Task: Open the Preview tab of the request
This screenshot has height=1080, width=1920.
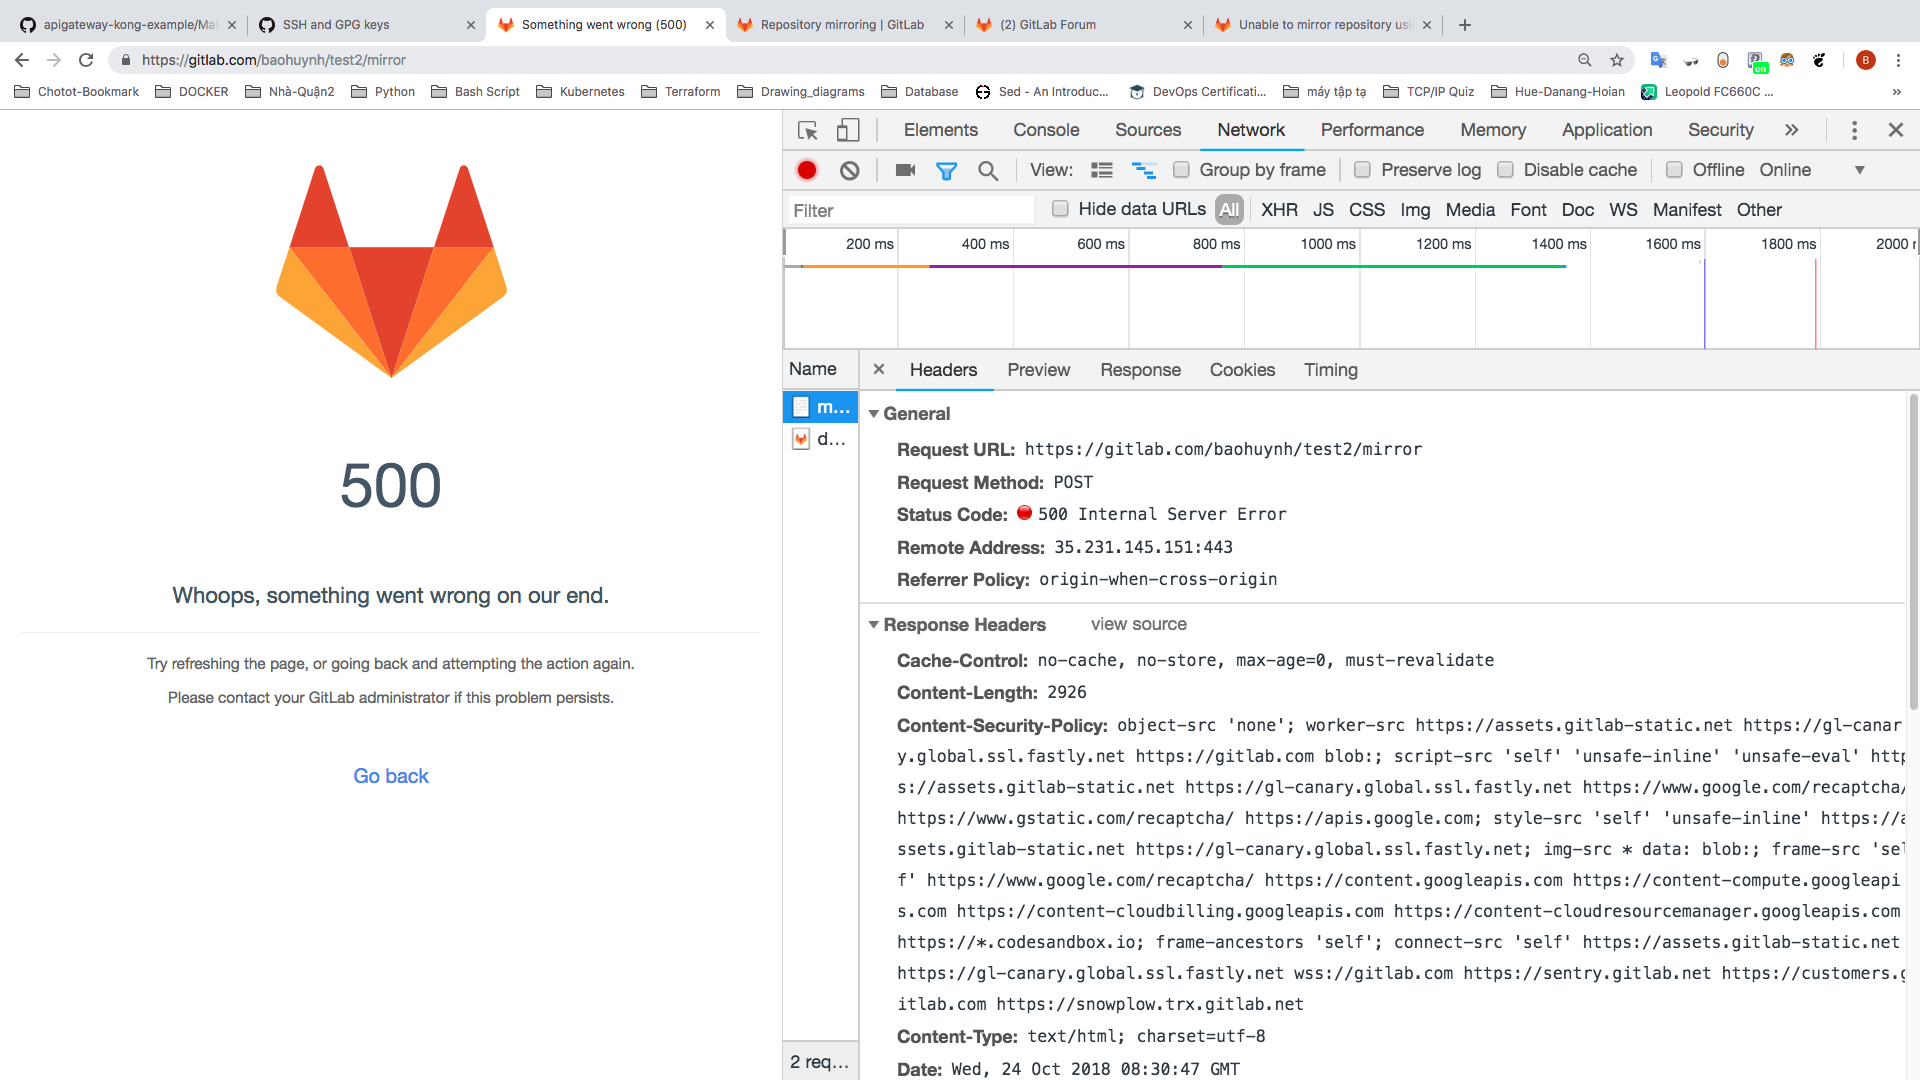Action: click(x=1039, y=370)
